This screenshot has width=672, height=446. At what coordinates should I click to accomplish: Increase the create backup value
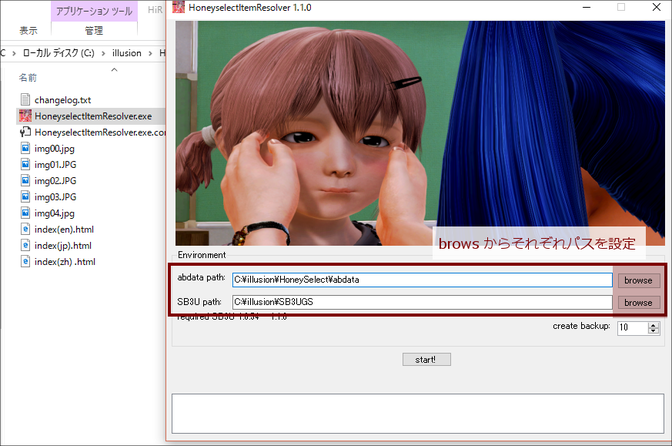[654, 325]
